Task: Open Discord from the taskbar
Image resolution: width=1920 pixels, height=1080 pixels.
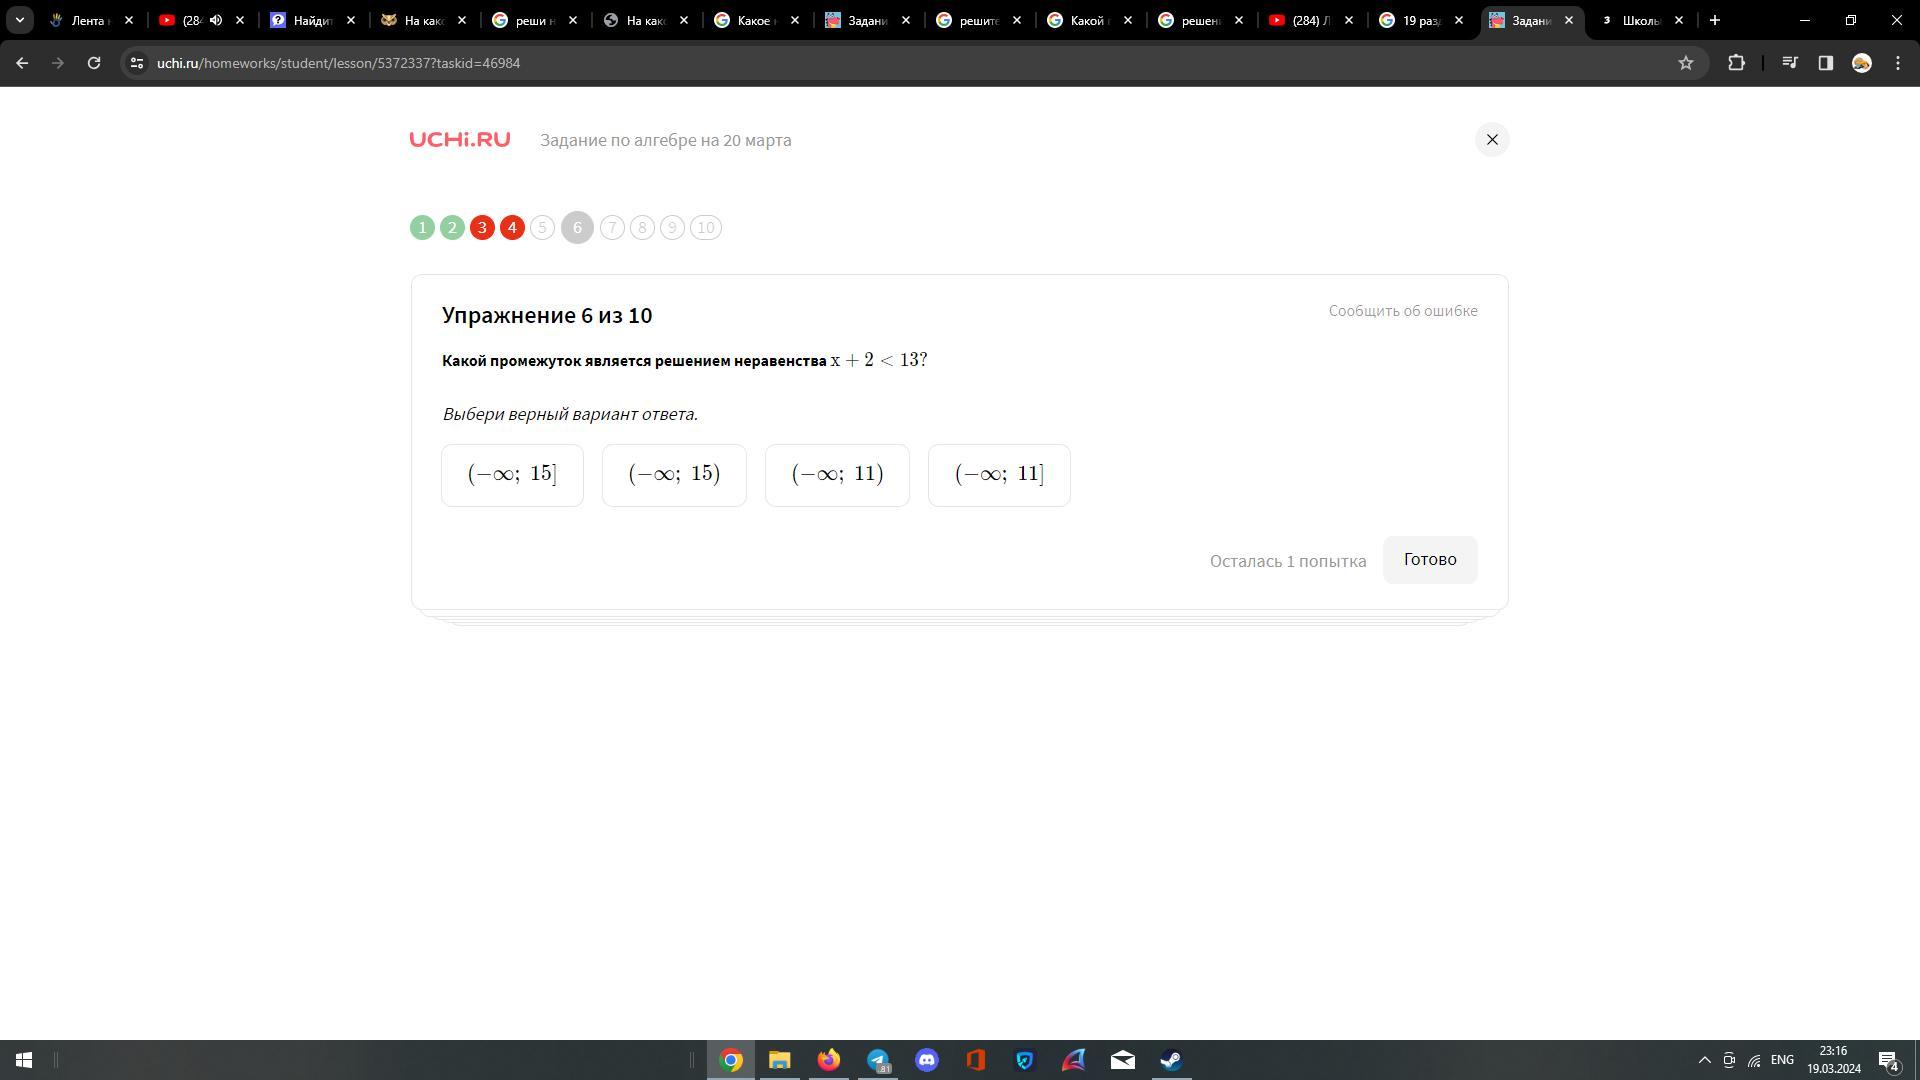Action: pyautogui.click(x=926, y=1060)
